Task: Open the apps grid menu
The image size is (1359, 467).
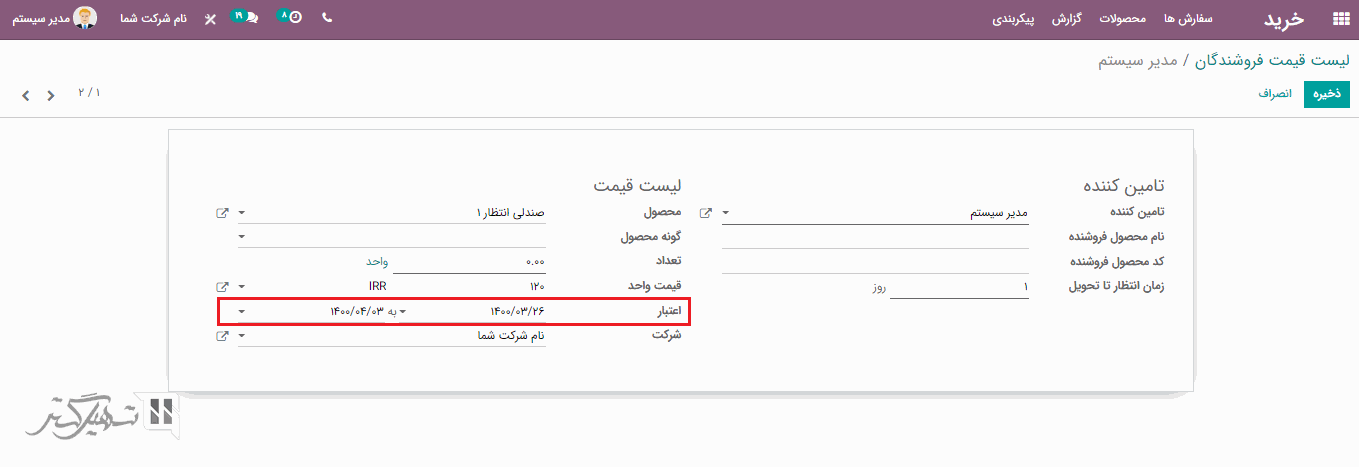Action: (x=1340, y=19)
